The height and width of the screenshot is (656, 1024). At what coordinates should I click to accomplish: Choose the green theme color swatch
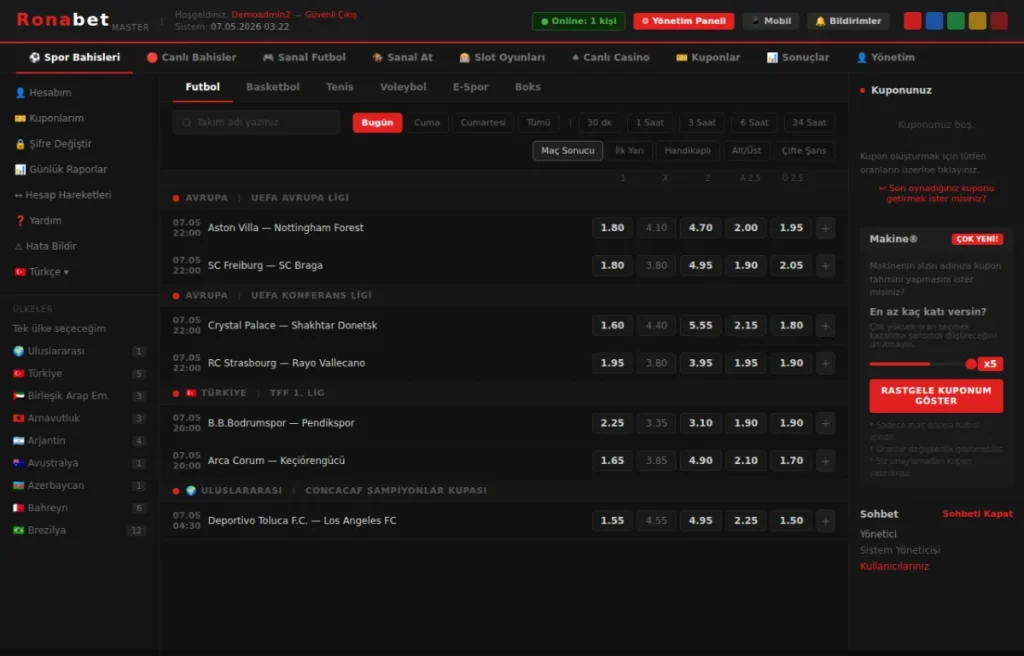[955, 21]
